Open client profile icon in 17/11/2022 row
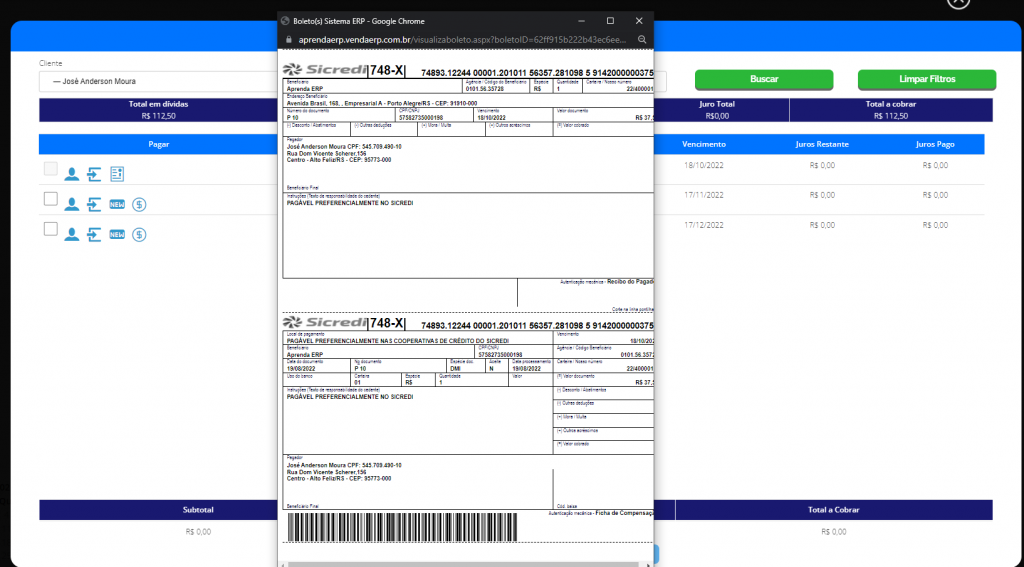This screenshot has height=567, width=1024. (72, 204)
